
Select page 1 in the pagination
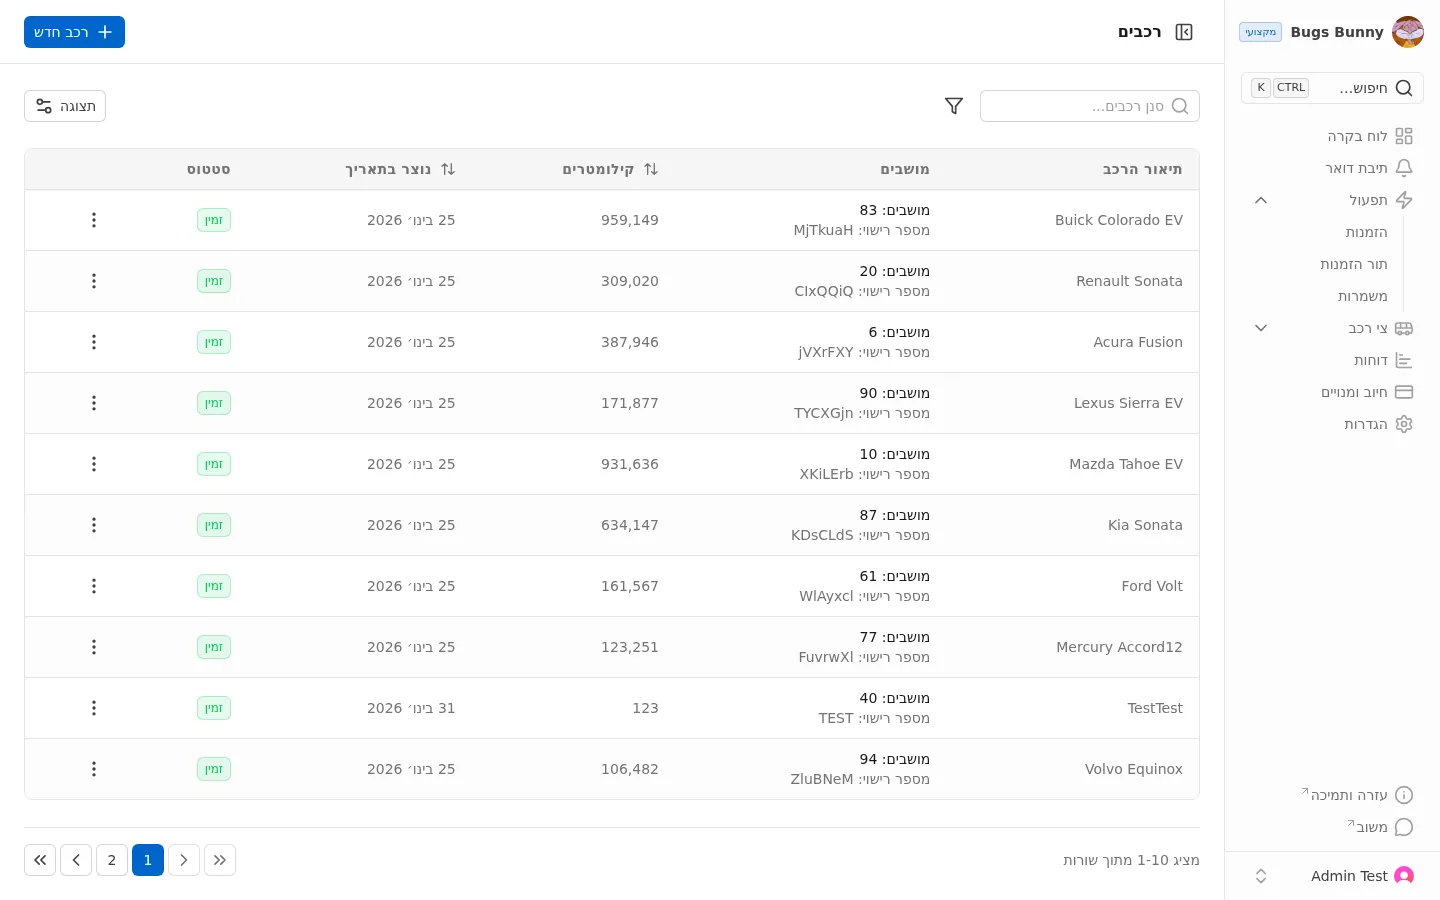[x=148, y=860]
